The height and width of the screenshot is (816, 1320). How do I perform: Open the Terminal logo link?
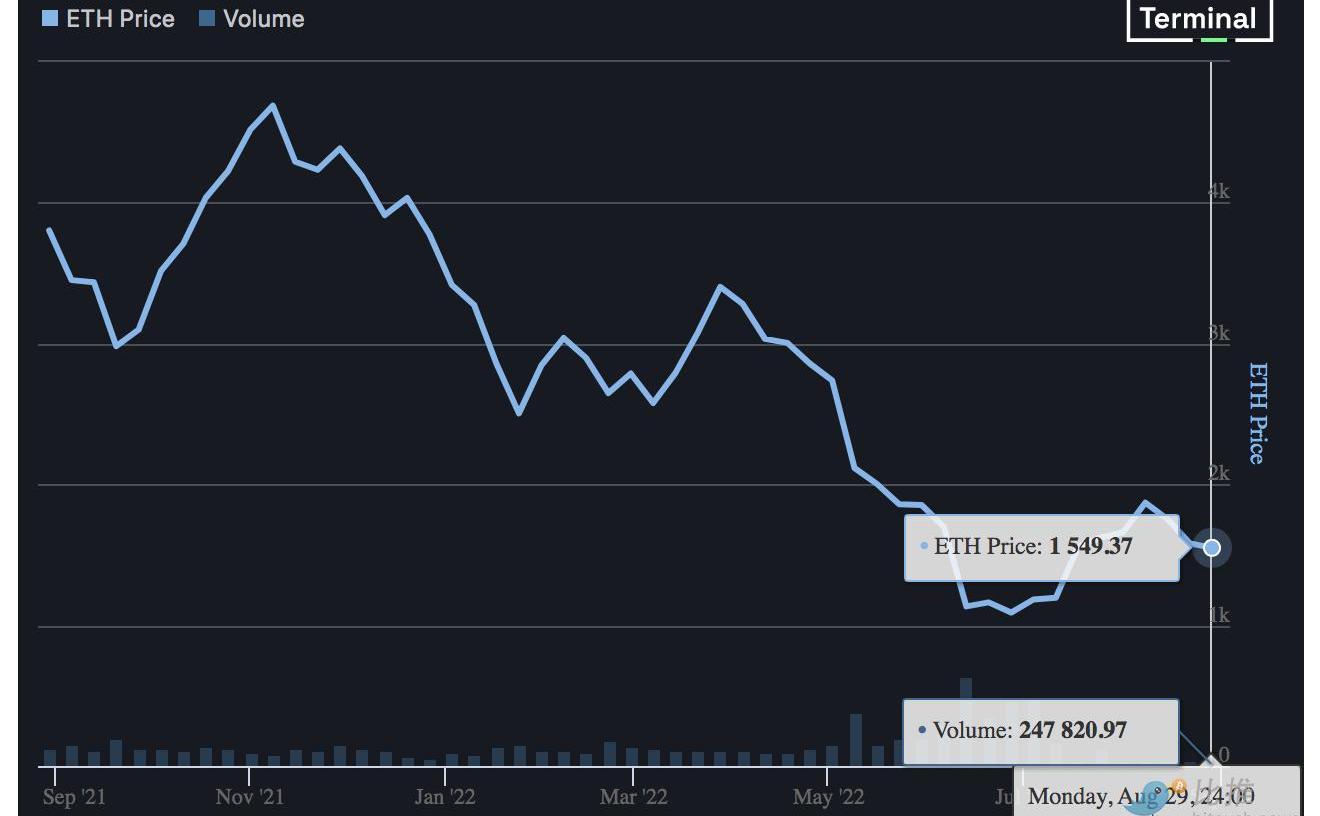pyautogui.click(x=1198, y=19)
